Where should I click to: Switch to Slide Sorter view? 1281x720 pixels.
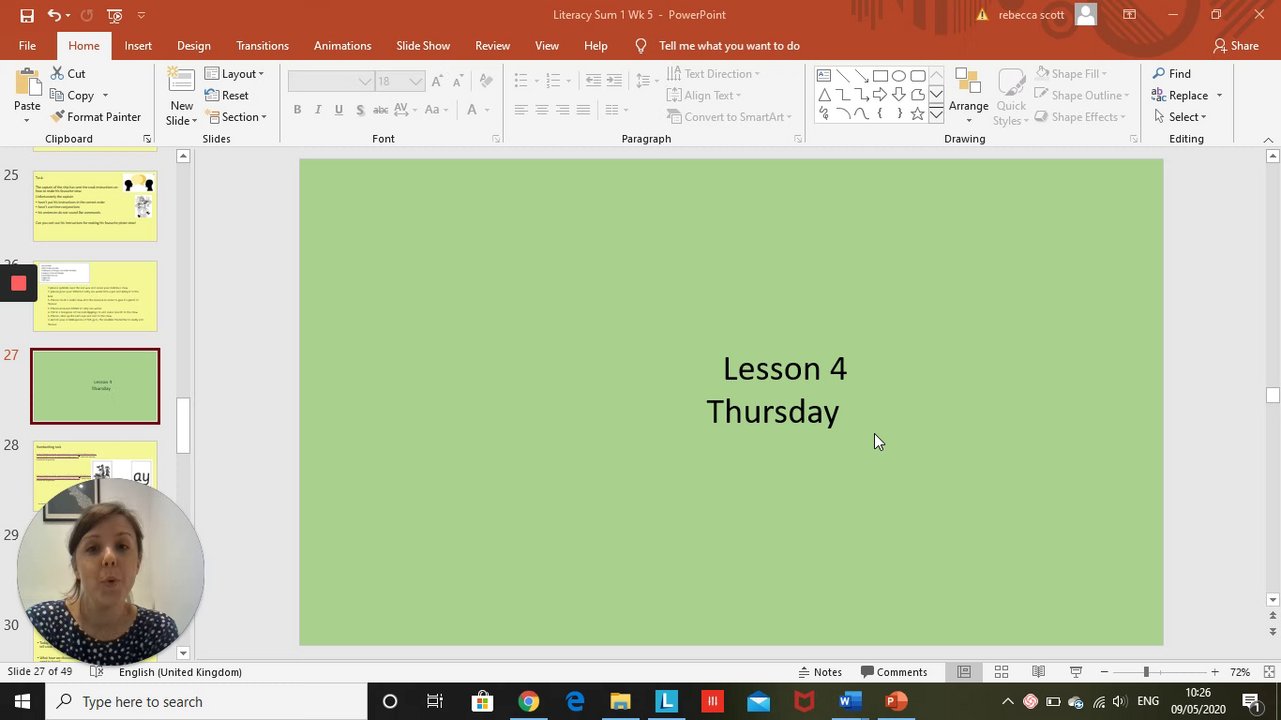click(x=1001, y=672)
